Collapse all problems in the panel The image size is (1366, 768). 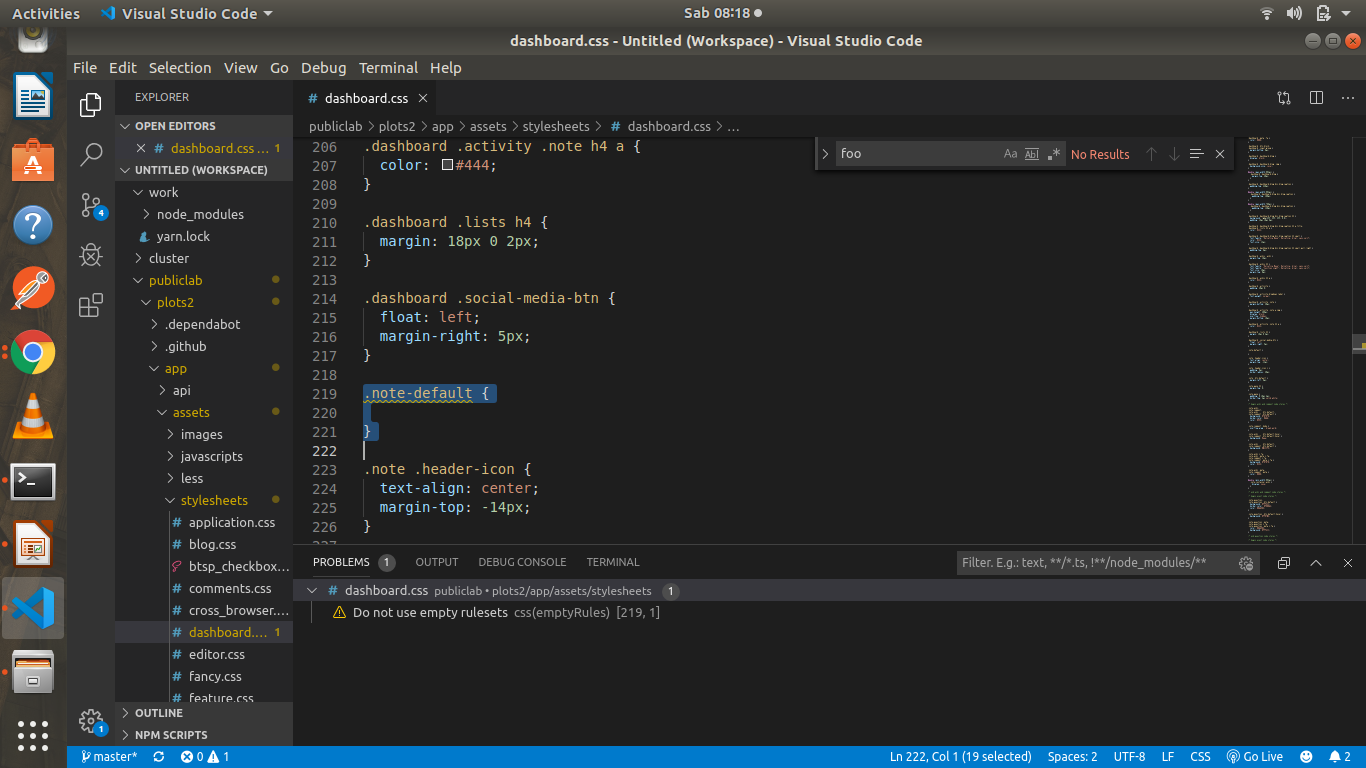pyautogui.click(x=1284, y=563)
